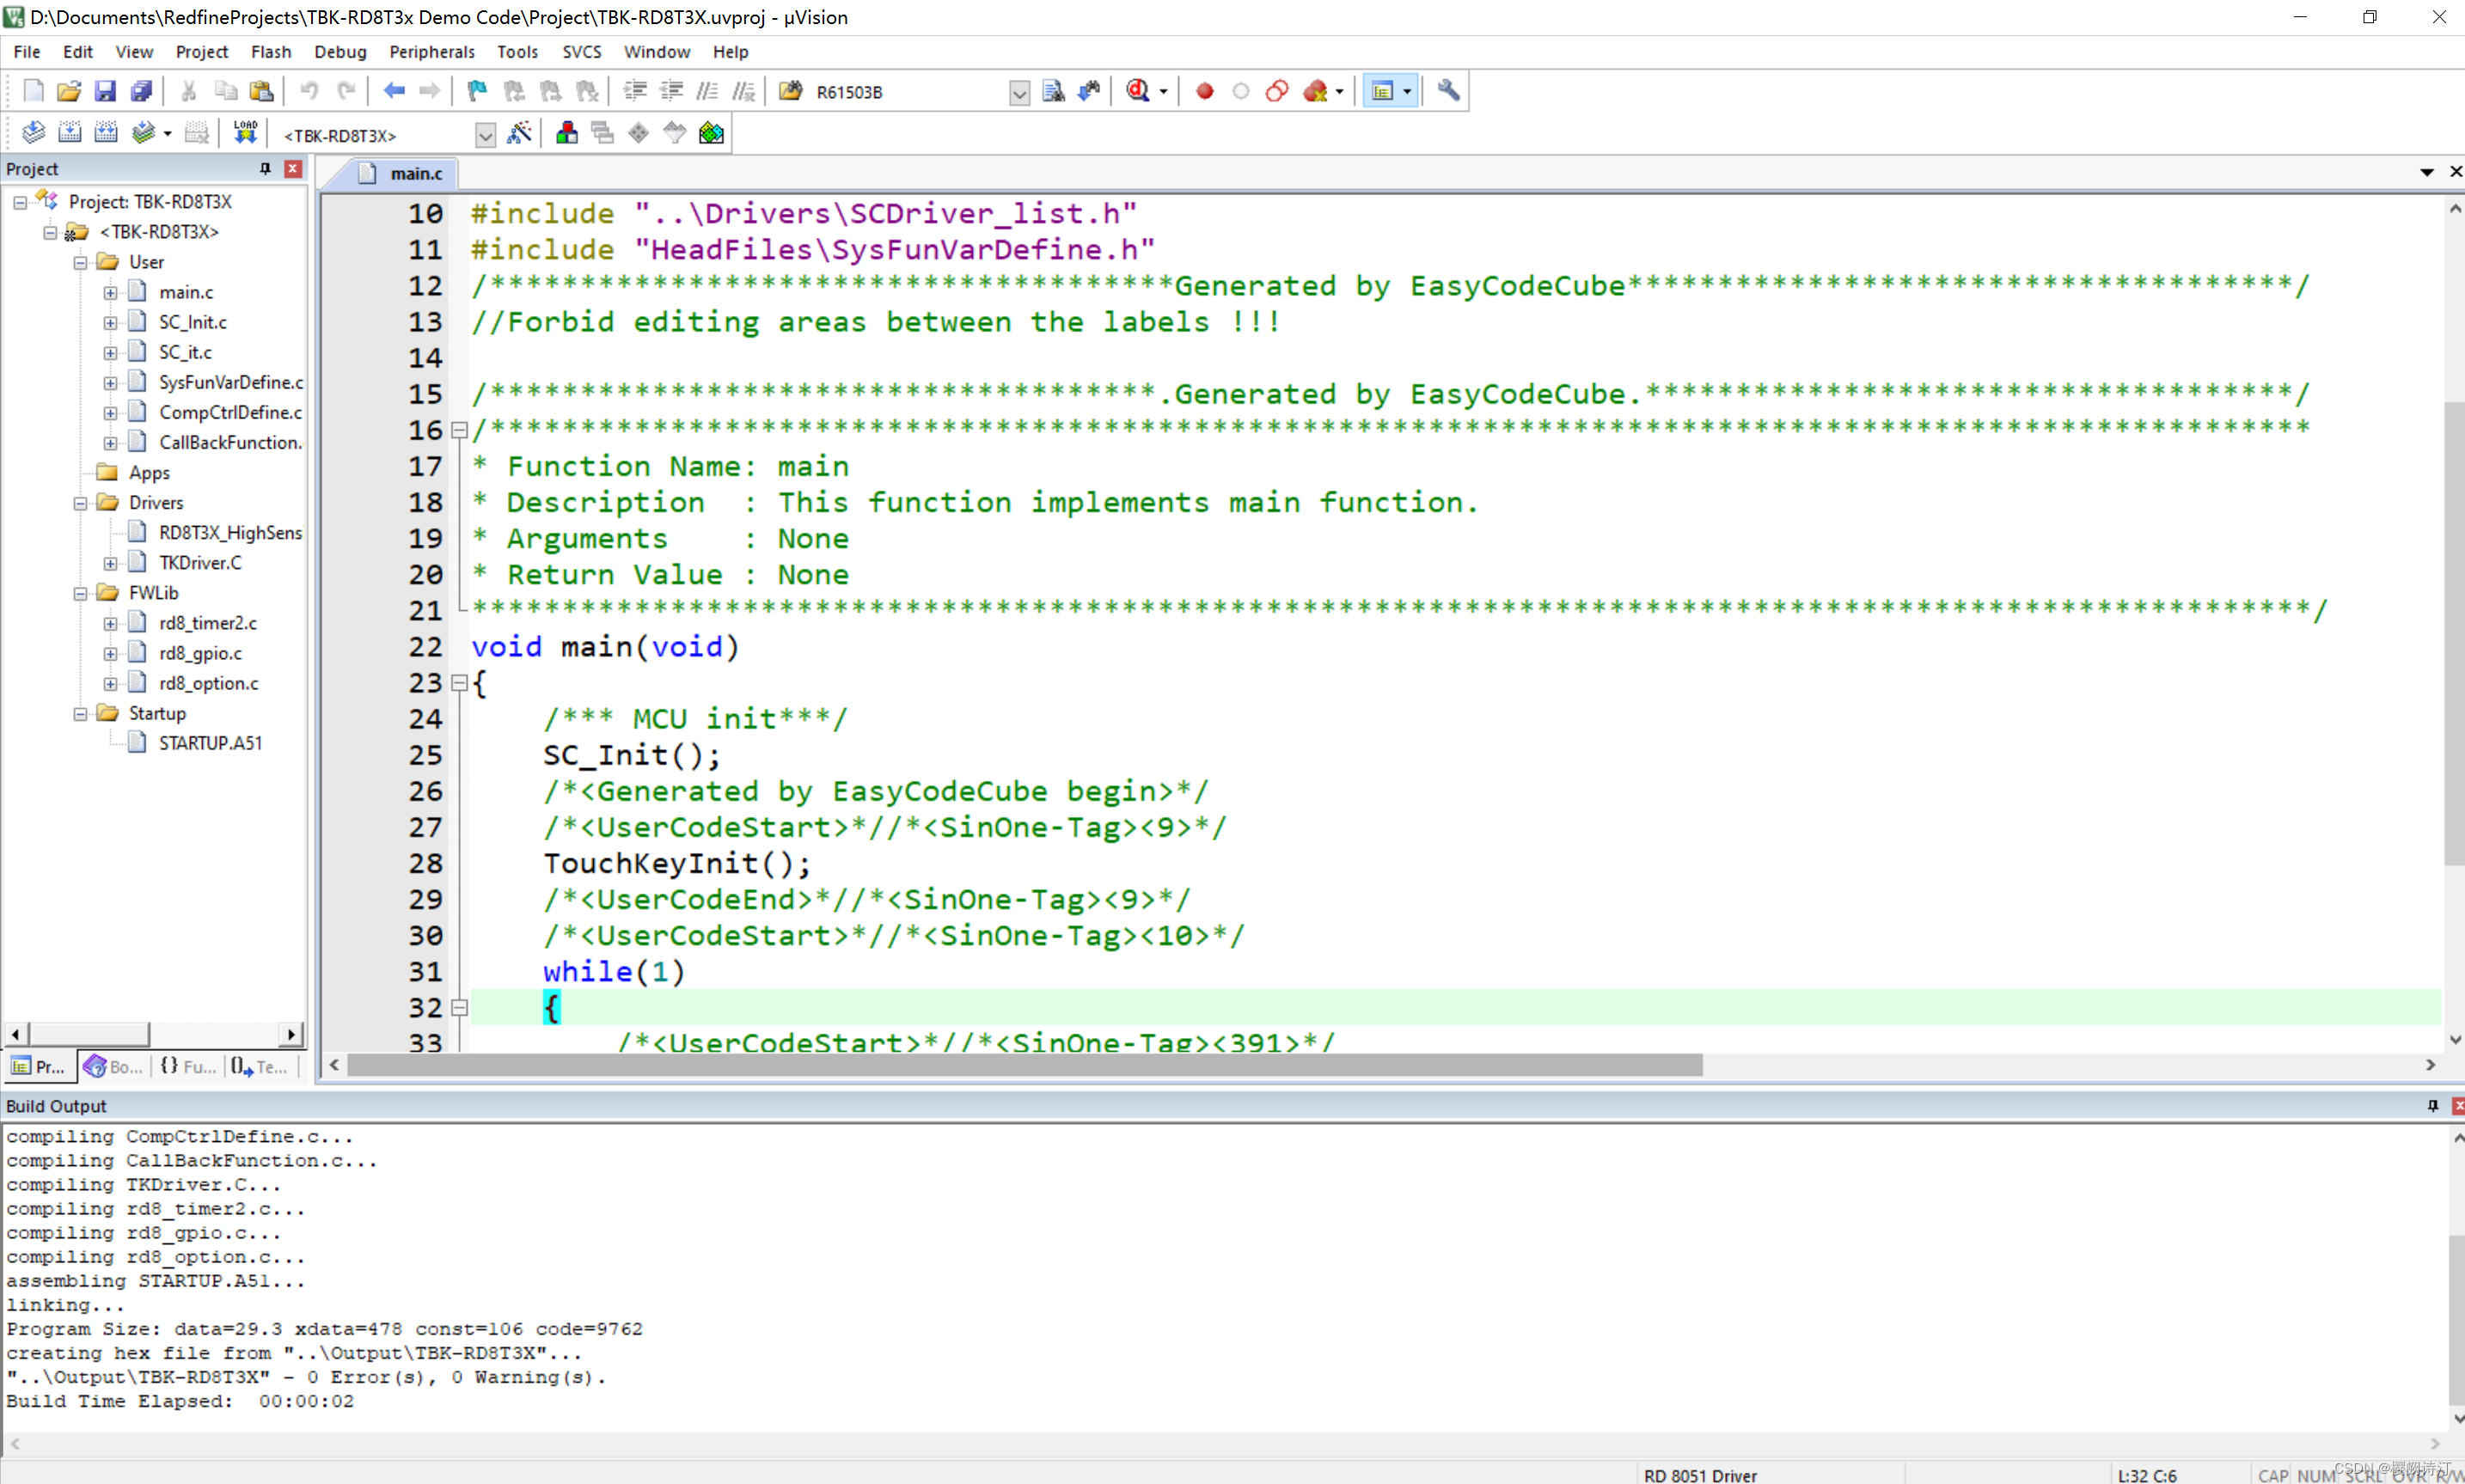Viewport: 2465px width, 1484px height.
Task: Open the R61503B find combo box dropdown
Action: [1019, 93]
